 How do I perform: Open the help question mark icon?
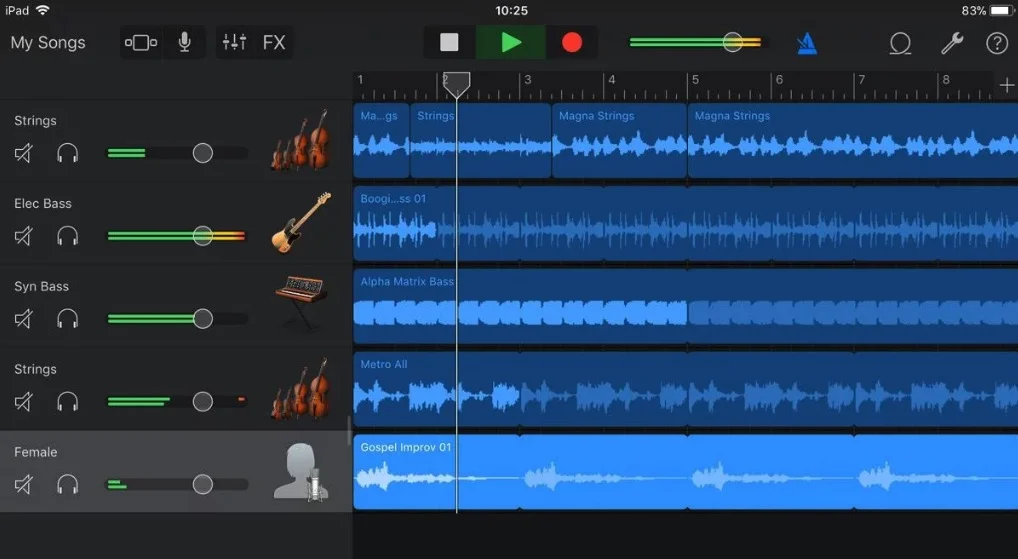coord(997,43)
